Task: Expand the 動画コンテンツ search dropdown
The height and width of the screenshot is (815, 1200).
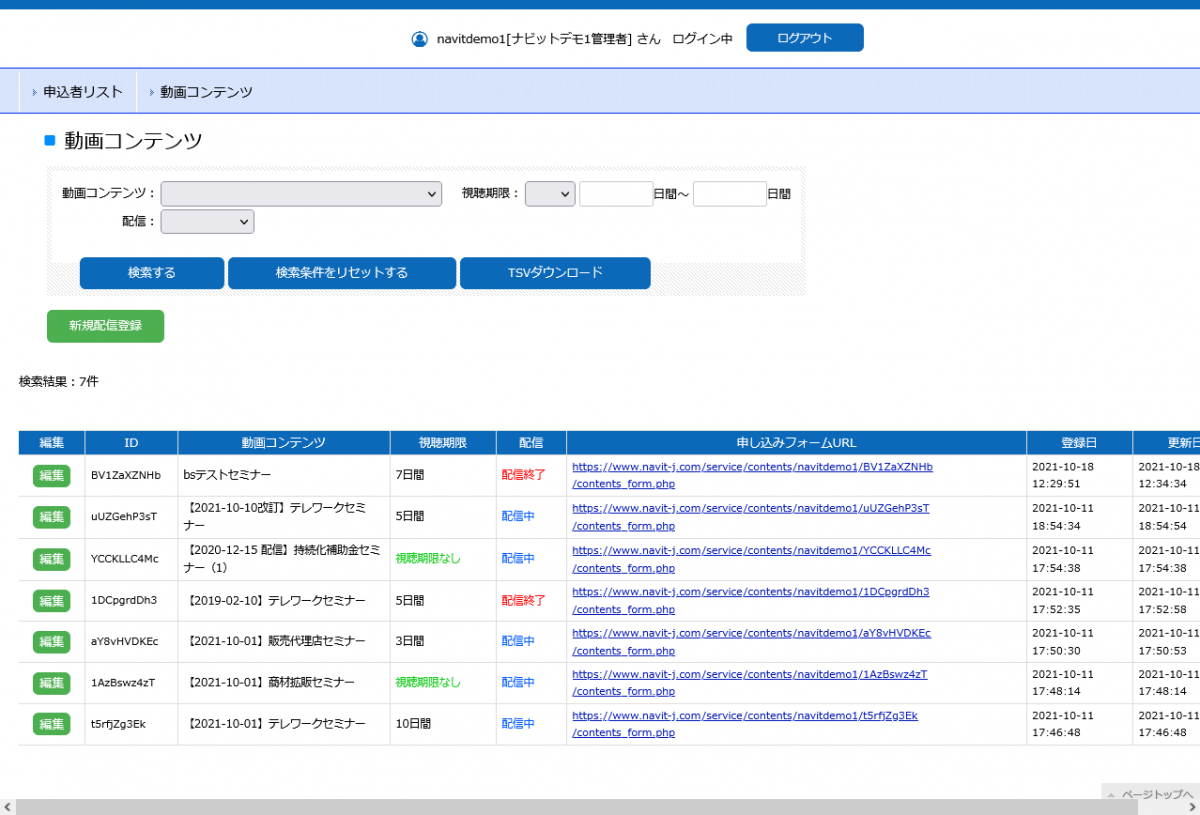Action: point(301,194)
